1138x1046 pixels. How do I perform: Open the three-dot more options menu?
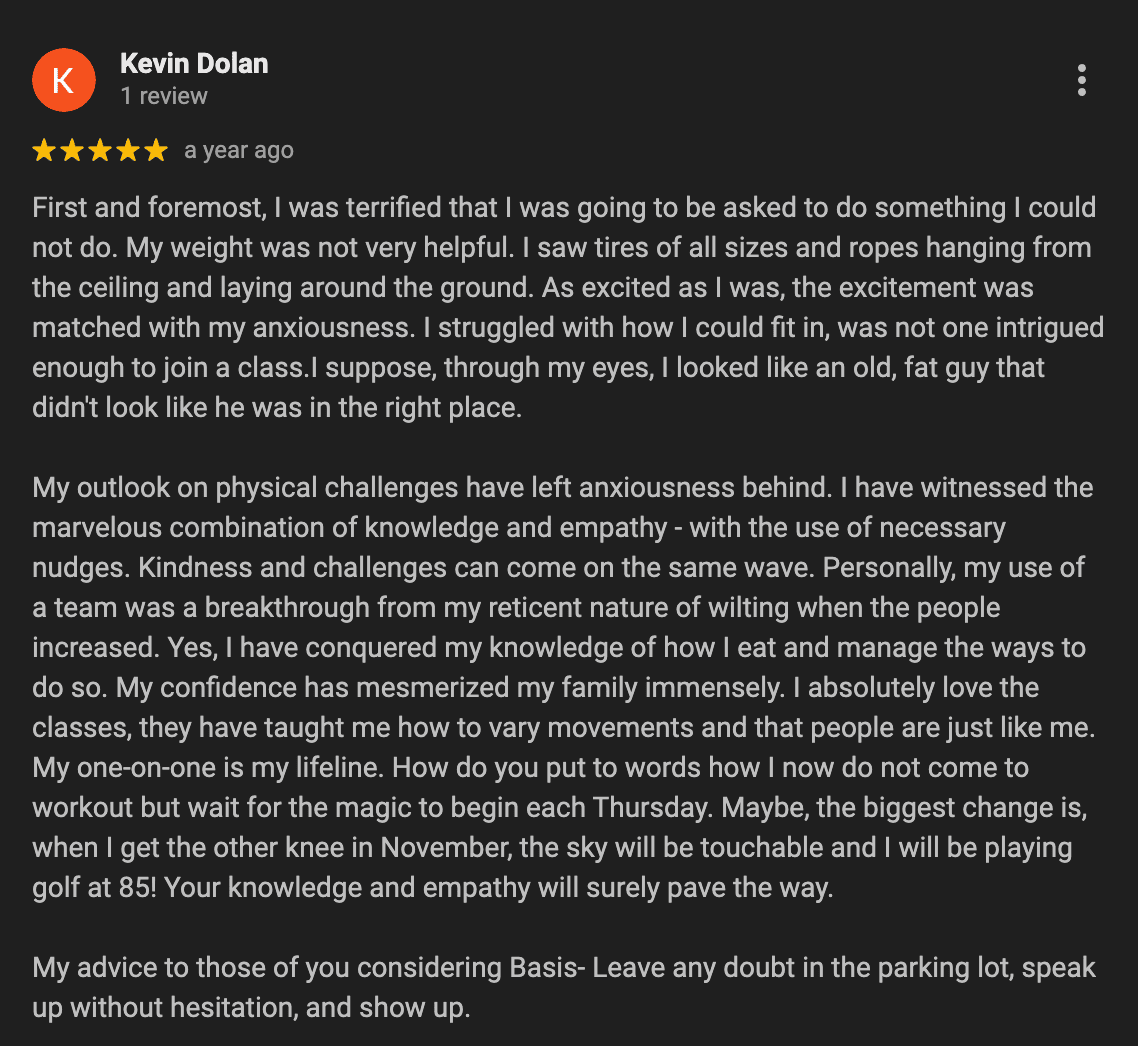(1081, 80)
